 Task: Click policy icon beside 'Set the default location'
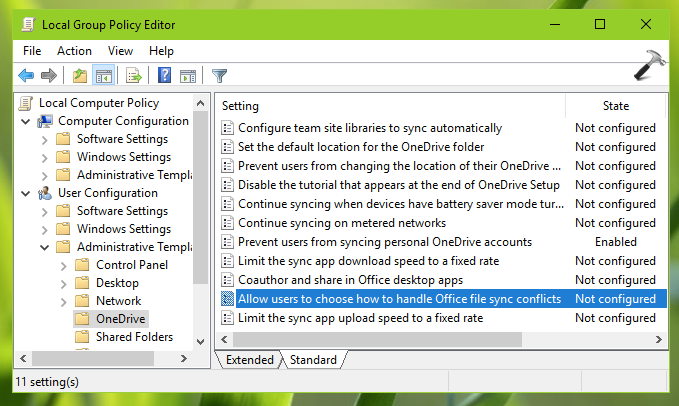227,147
